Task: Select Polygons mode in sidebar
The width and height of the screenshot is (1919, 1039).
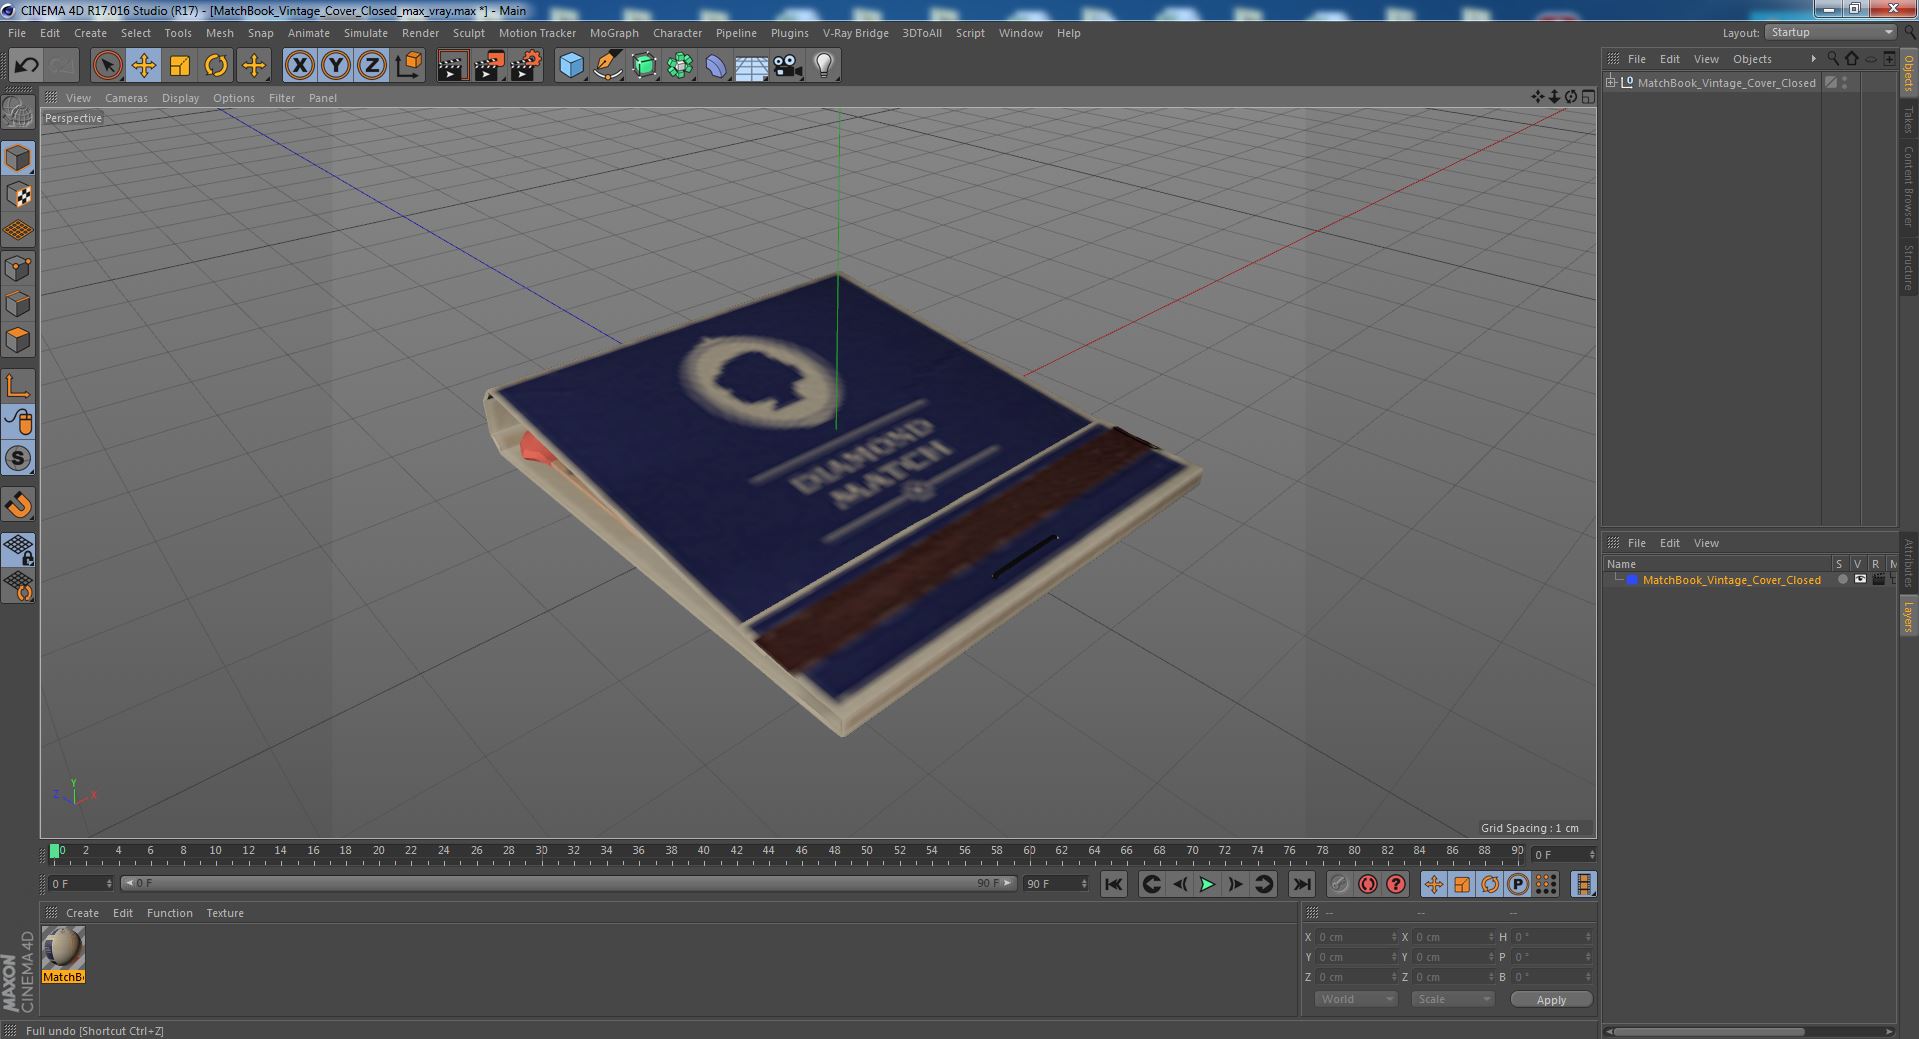Action: (18, 340)
